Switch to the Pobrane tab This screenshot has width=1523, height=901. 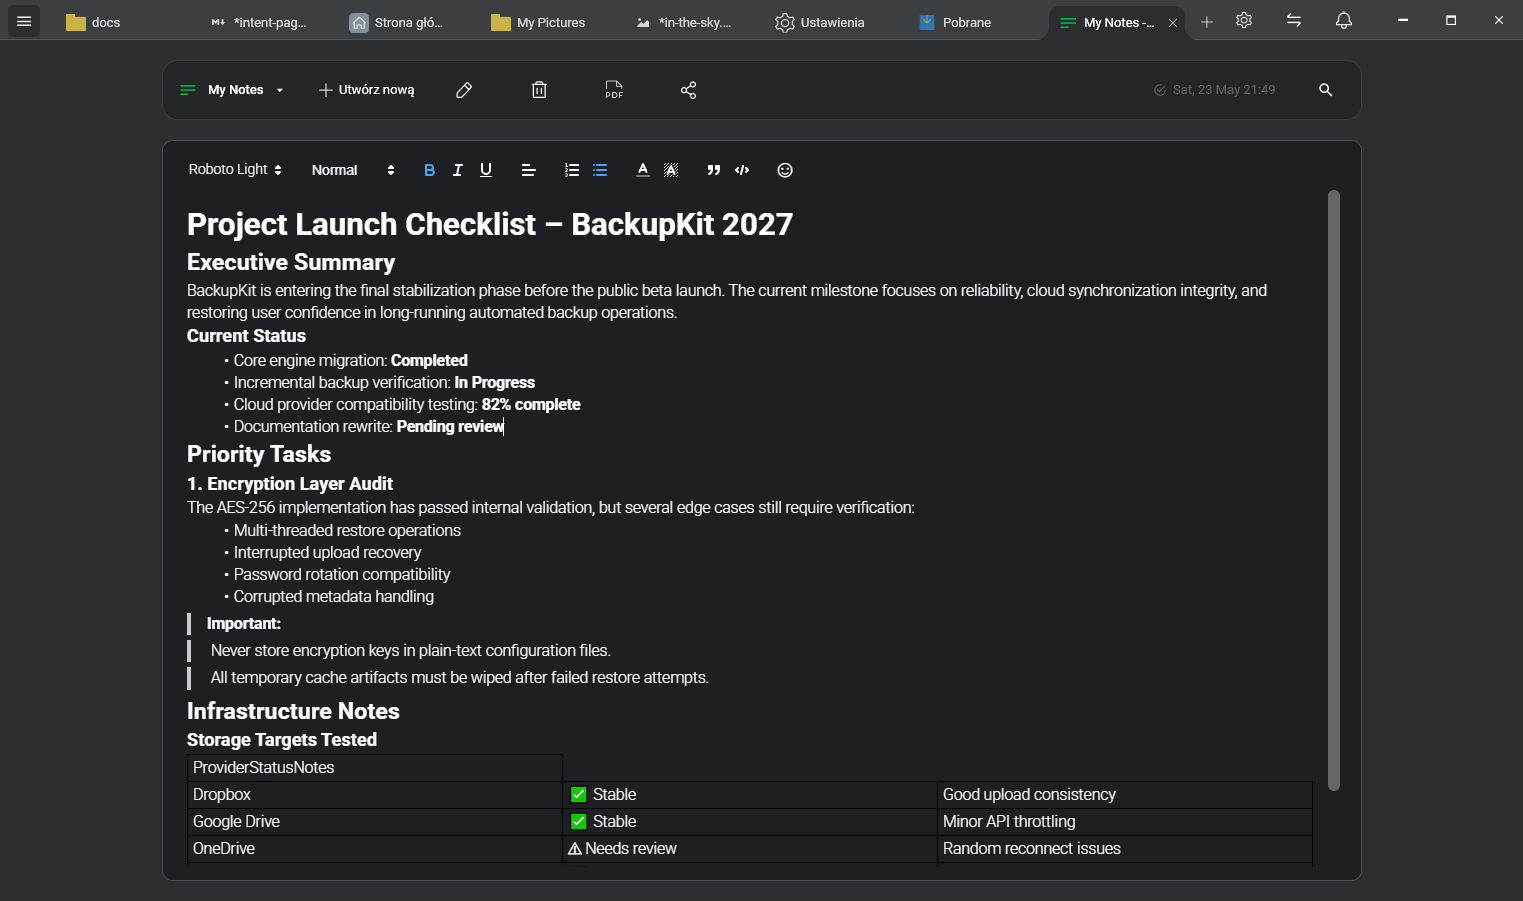point(956,22)
